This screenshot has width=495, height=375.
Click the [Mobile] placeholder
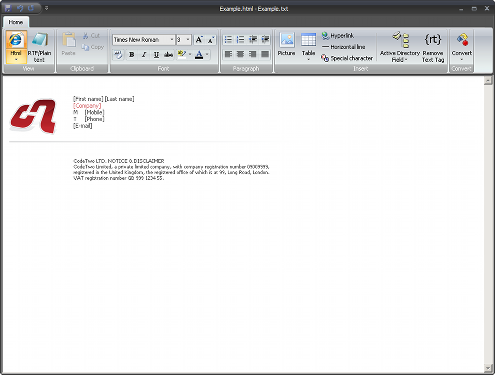click(x=94, y=112)
